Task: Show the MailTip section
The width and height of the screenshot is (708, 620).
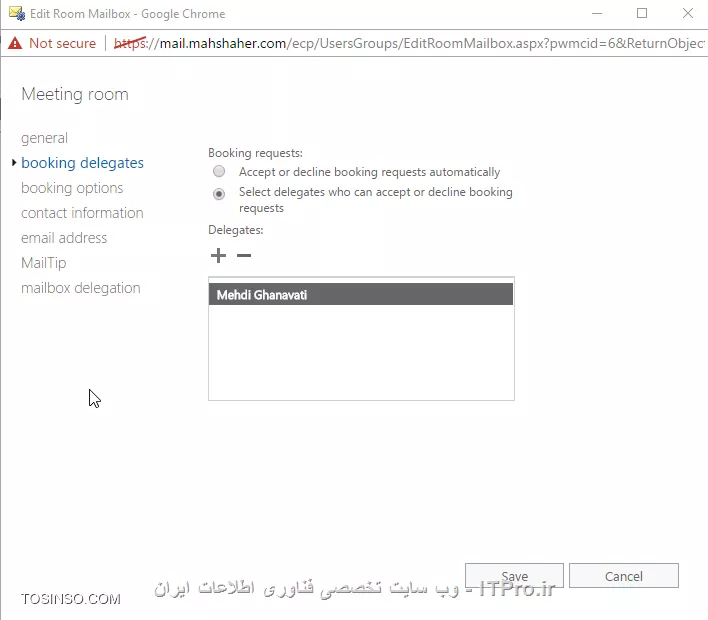Action: [44, 263]
